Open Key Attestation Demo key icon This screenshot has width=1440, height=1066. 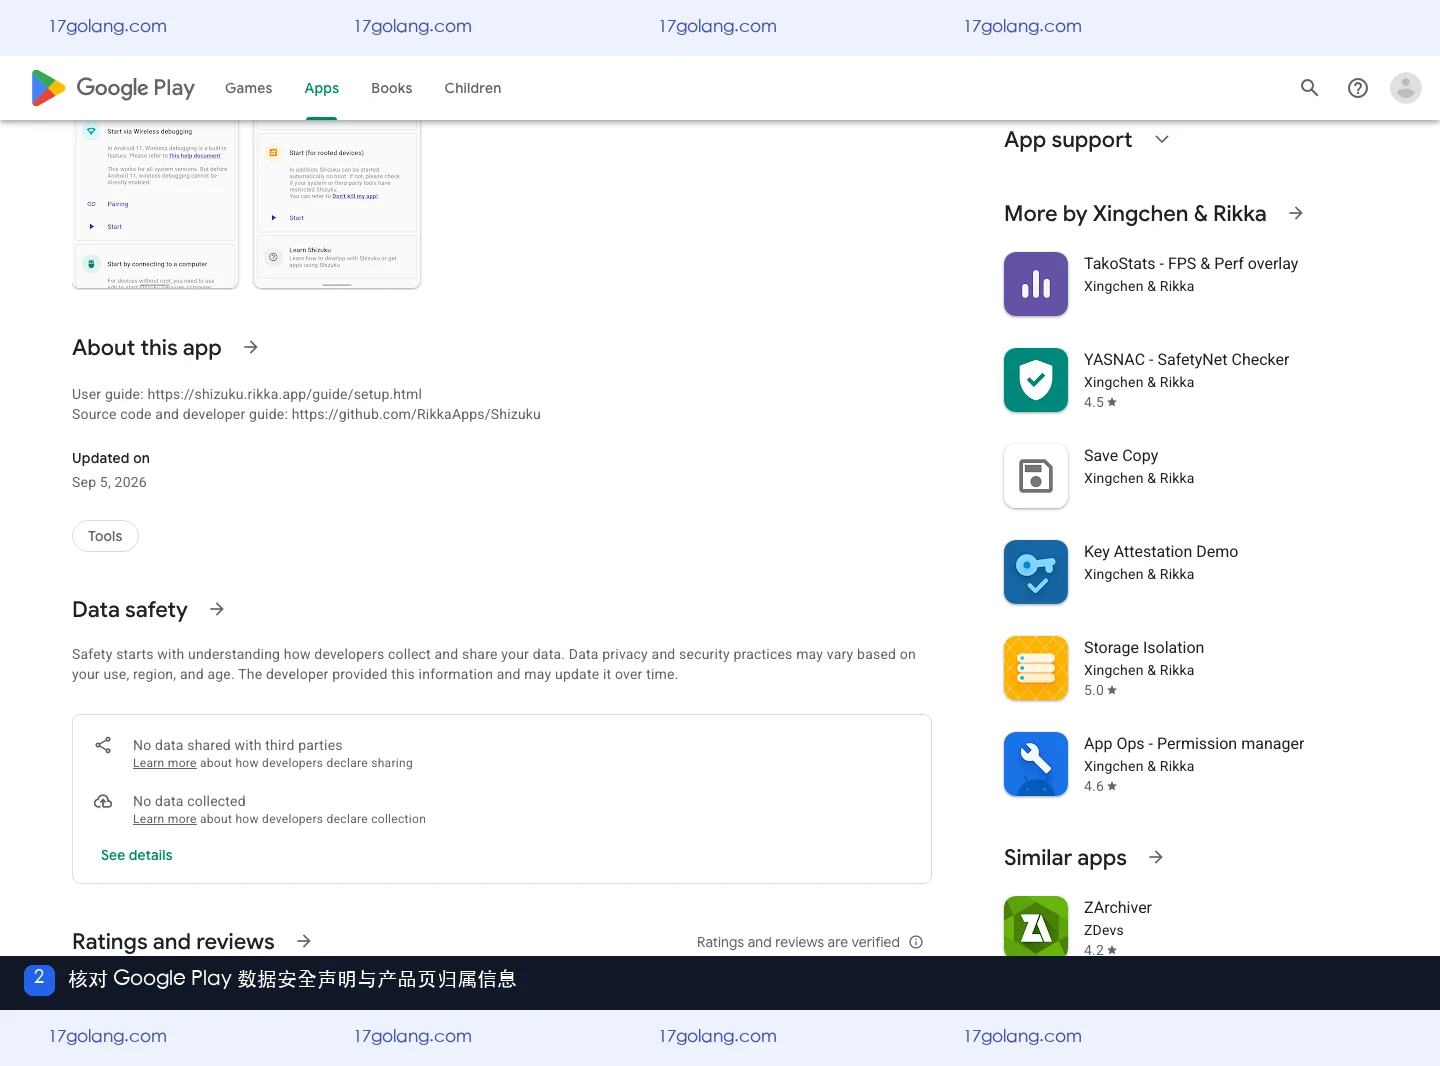(1036, 572)
